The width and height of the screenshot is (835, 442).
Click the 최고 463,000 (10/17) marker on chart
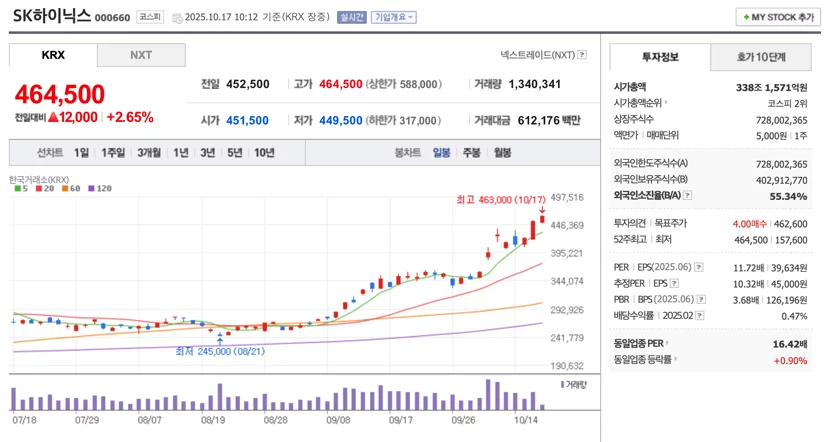click(x=501, y=200)
